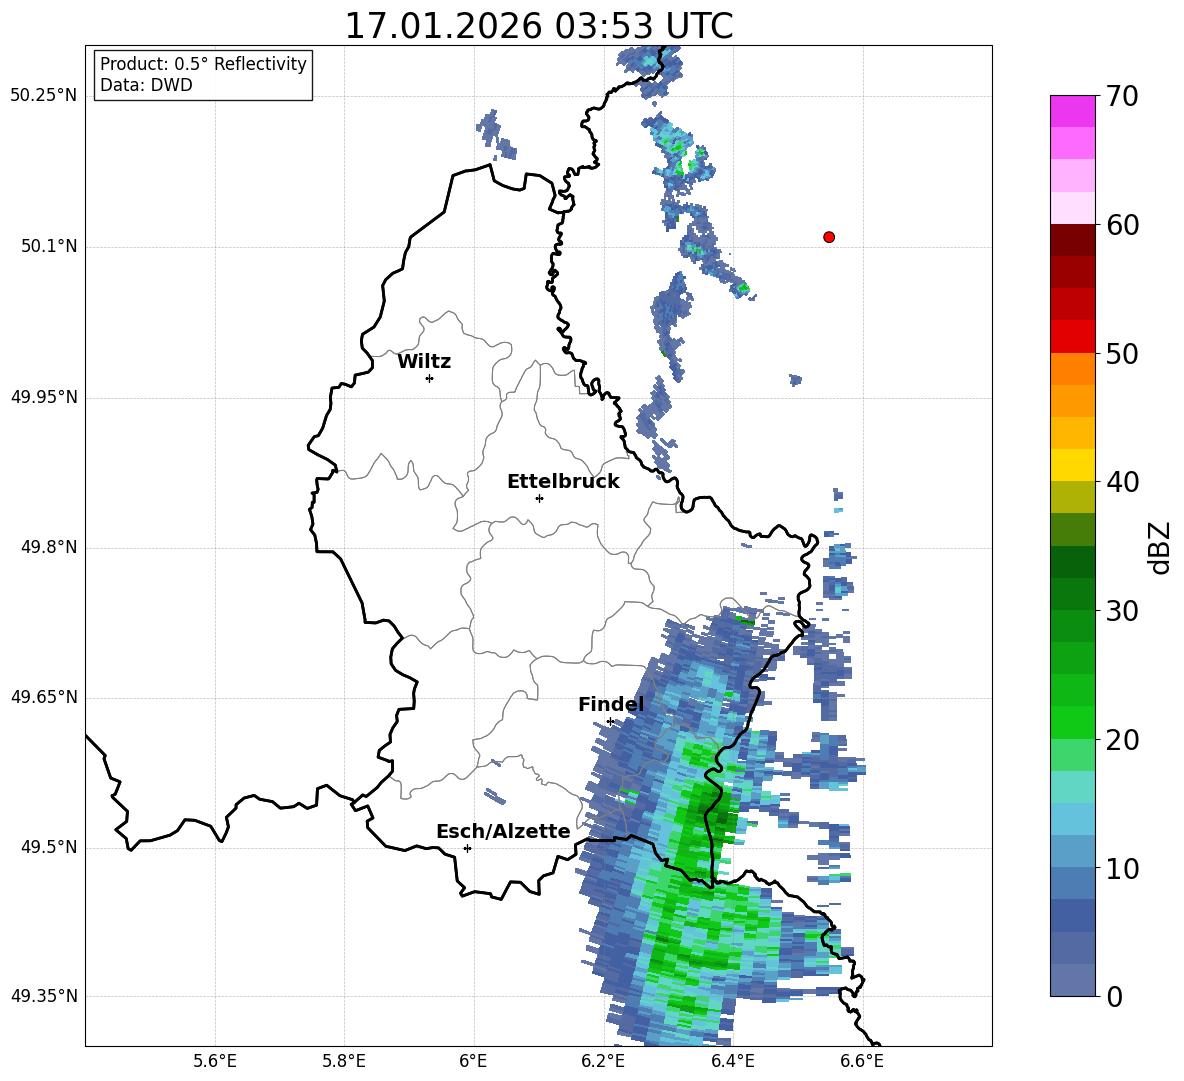1184x1081 pixels.
Task: Click the 6.2°E longitude label
Action: [603, 1061]
